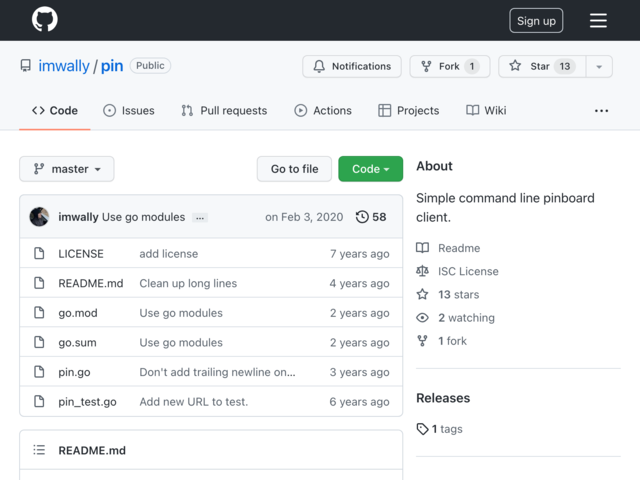Click the README.md heading in readme box
Image resolution: width=640 pixels, height=480 pixels.
tap(92, 451)
